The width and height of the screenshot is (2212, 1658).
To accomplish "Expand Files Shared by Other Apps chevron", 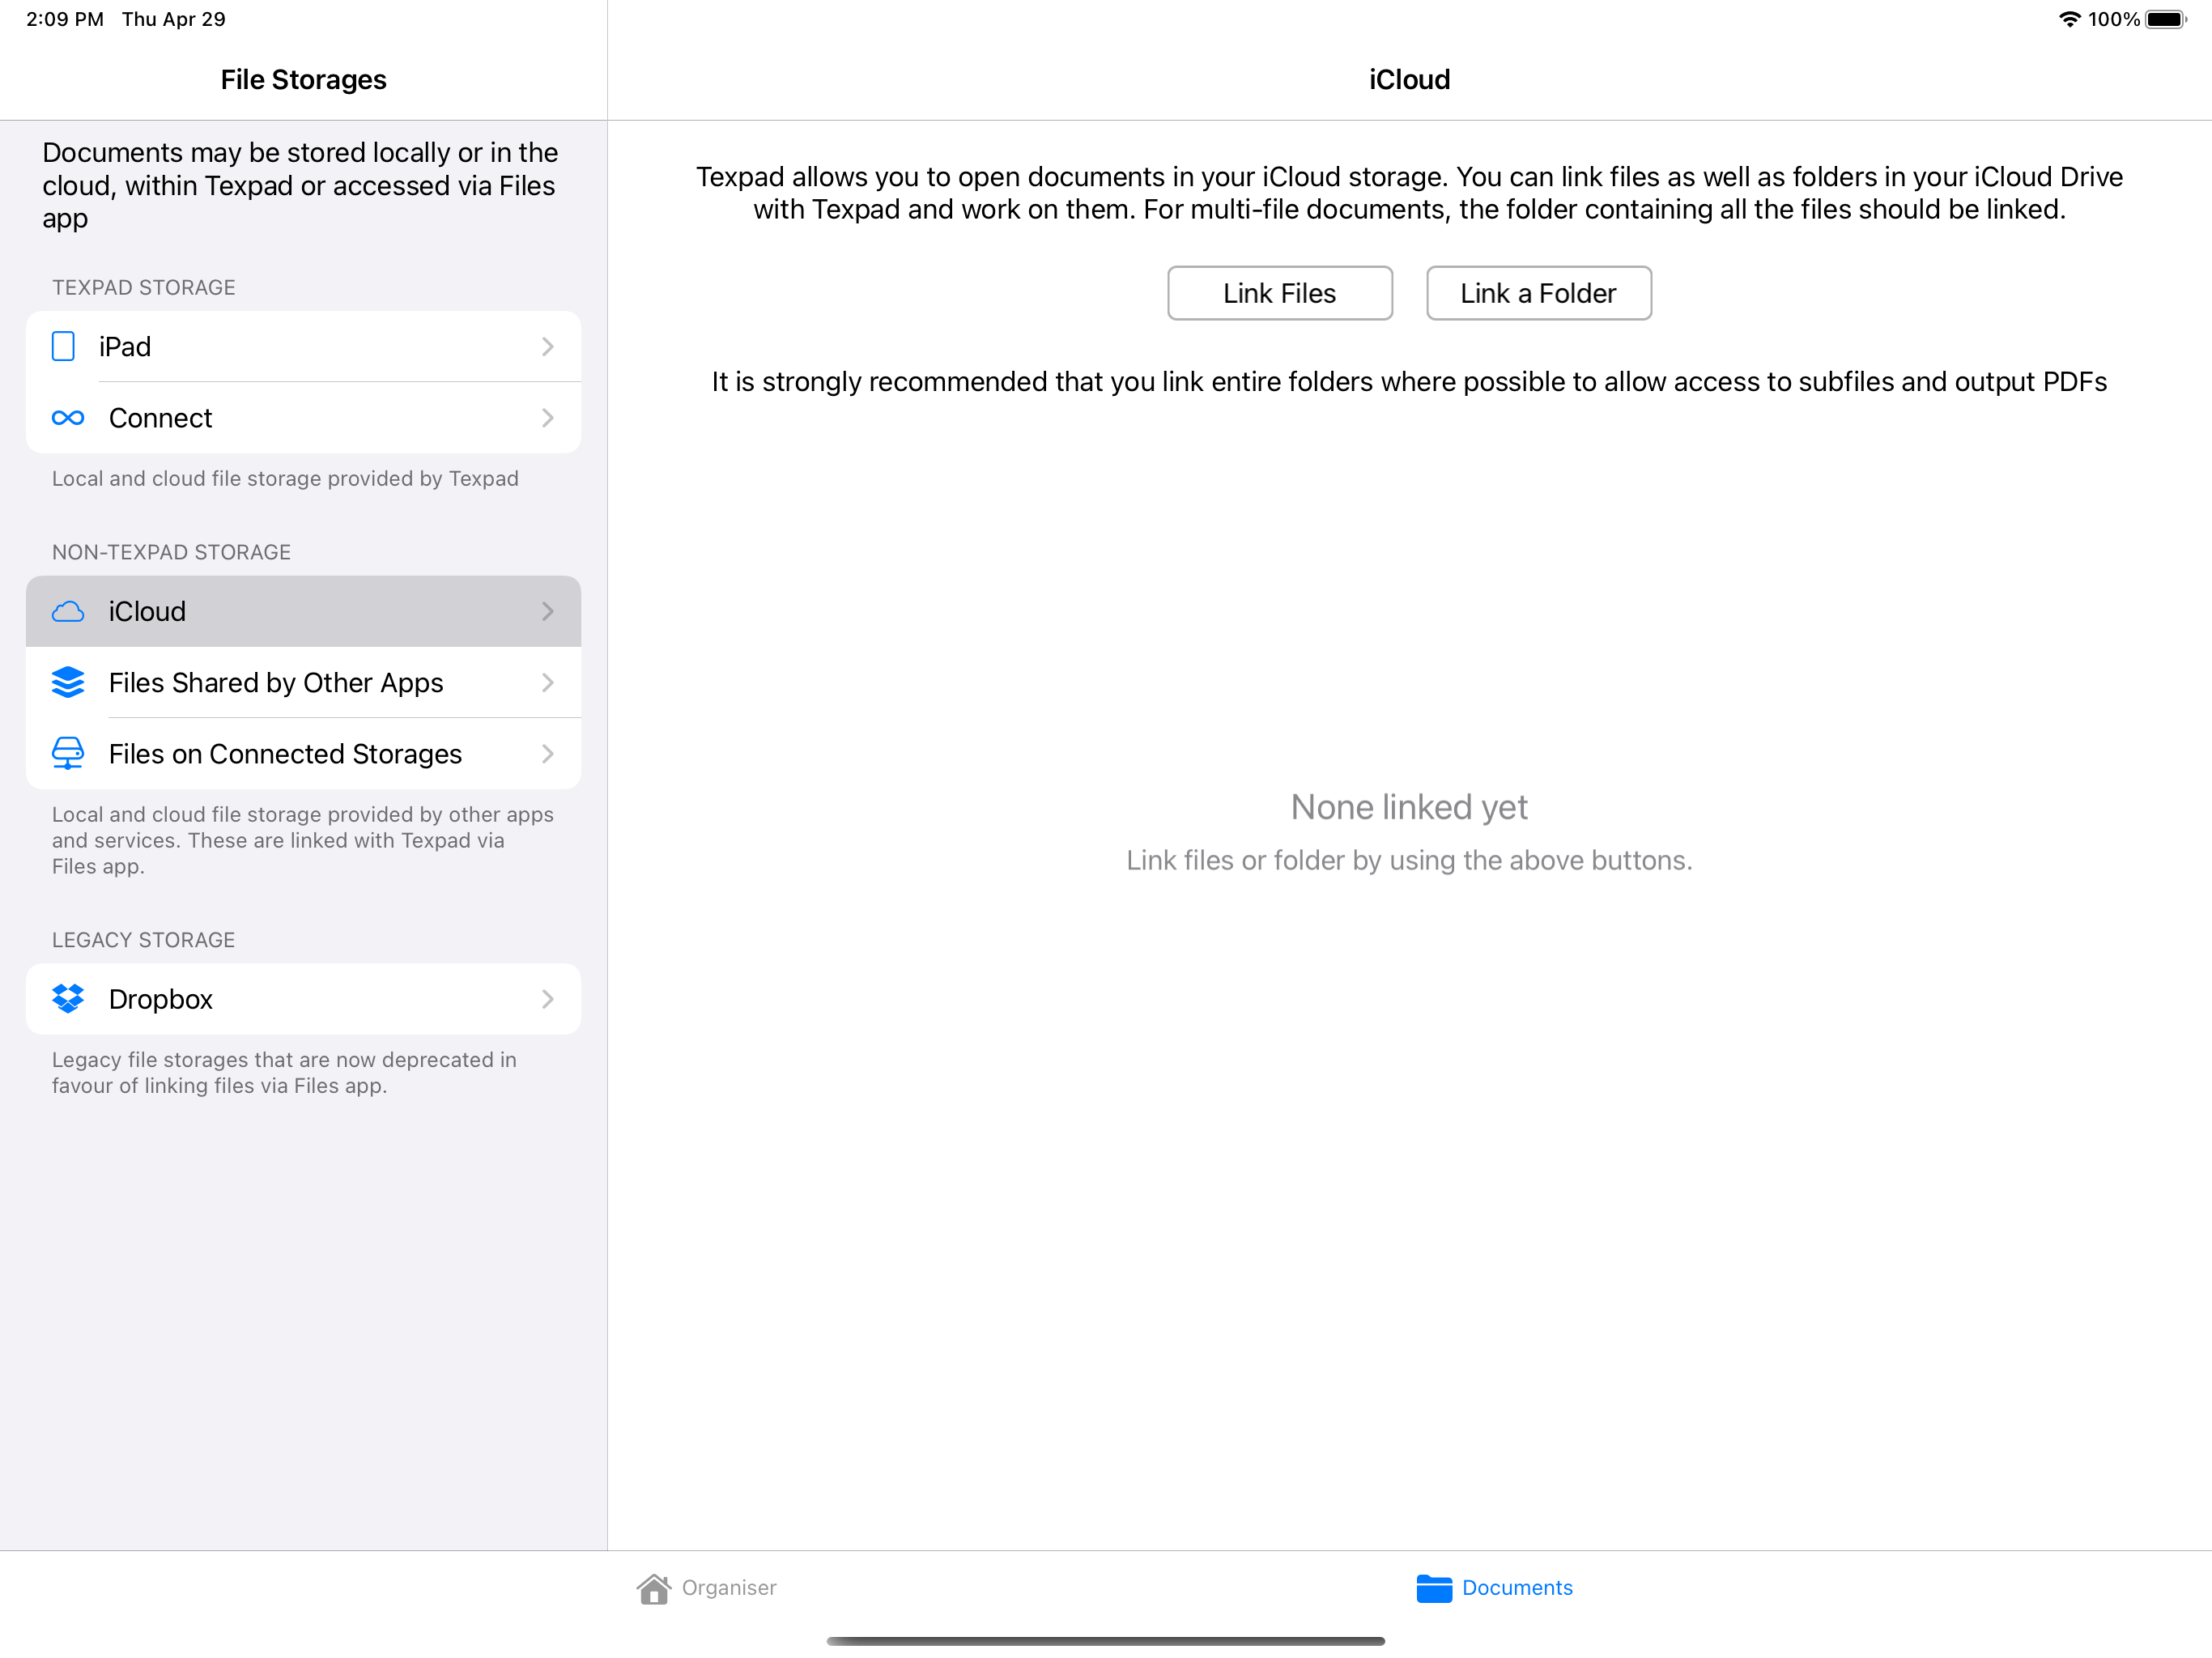I will coord(547,682).
